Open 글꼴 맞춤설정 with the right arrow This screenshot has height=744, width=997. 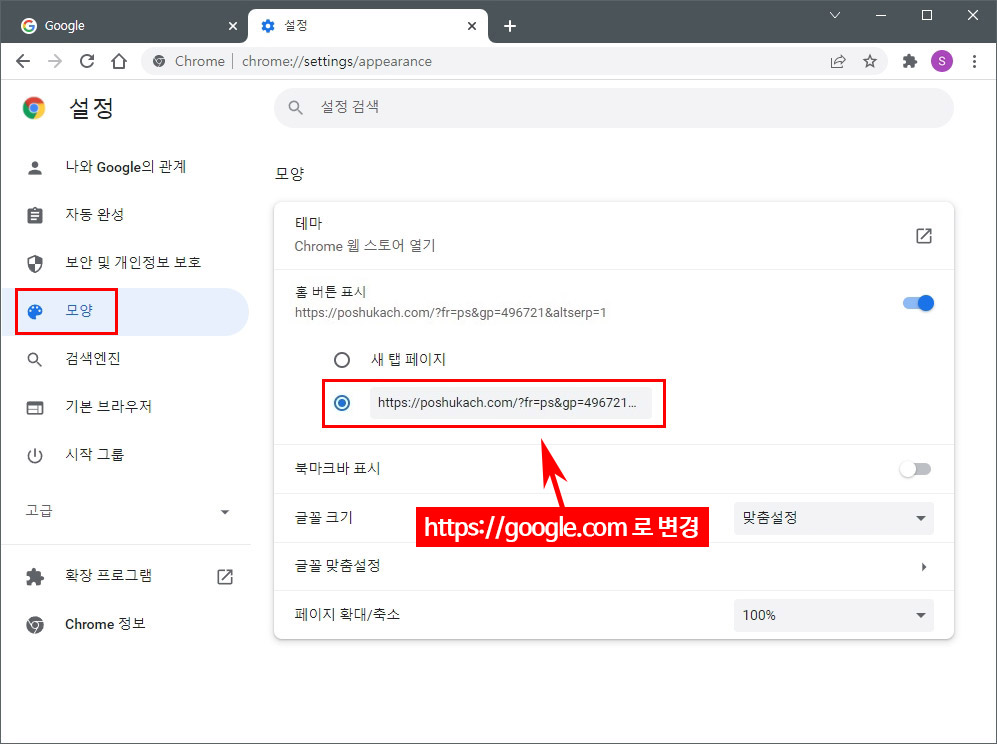(924, 567)
